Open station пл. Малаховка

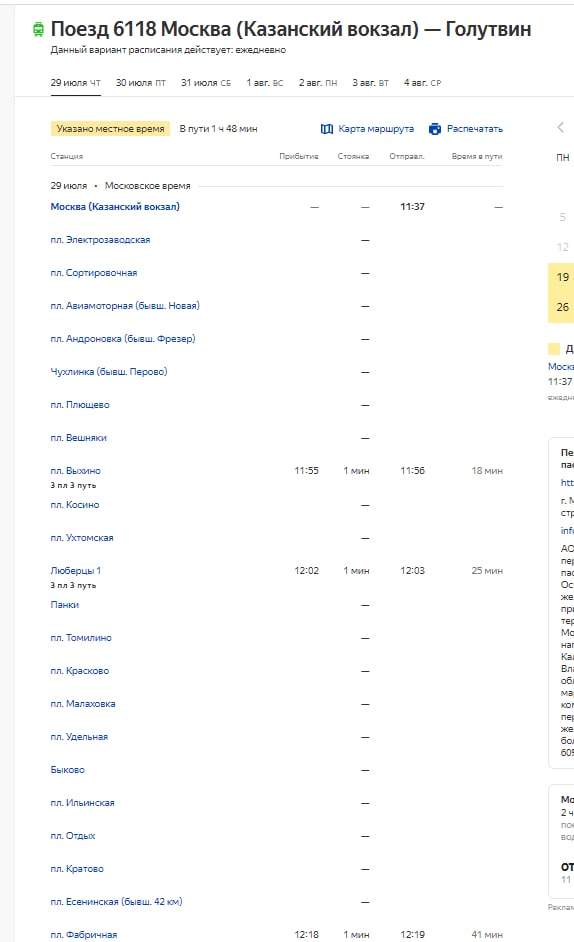tap(83, 704)
